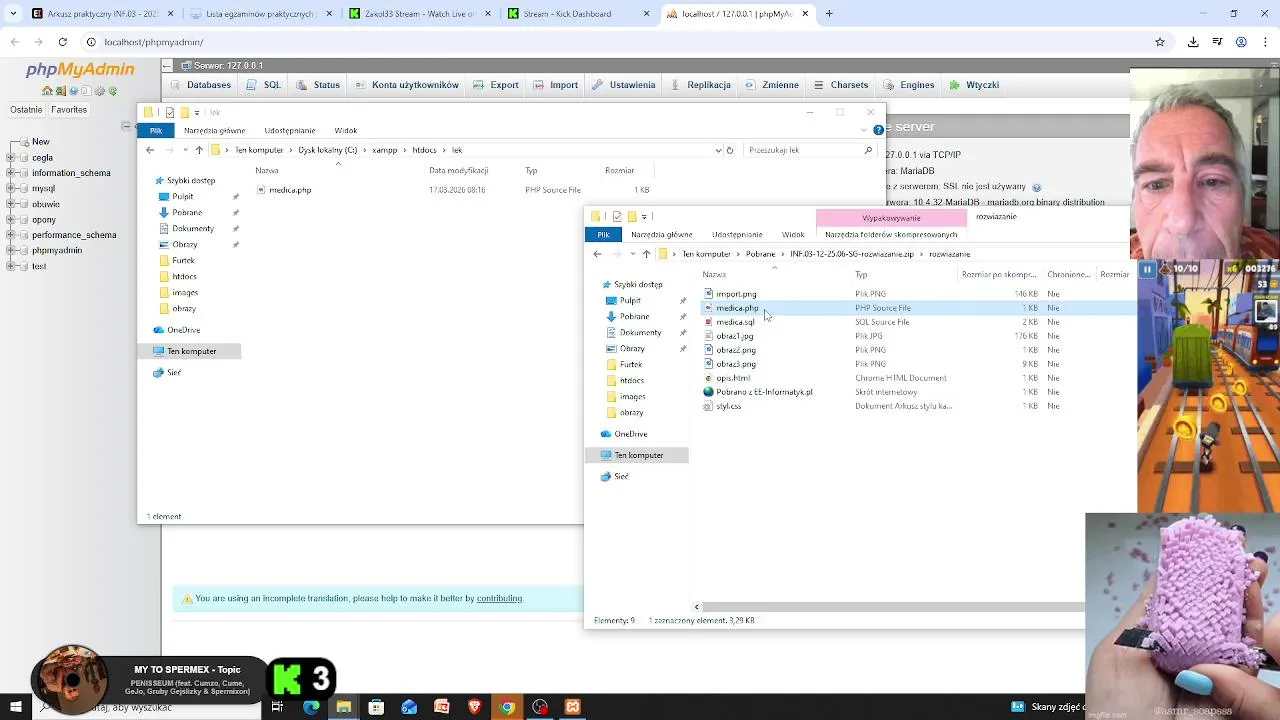Open the Import tab in phpMyAdmin

coord(555,85)
